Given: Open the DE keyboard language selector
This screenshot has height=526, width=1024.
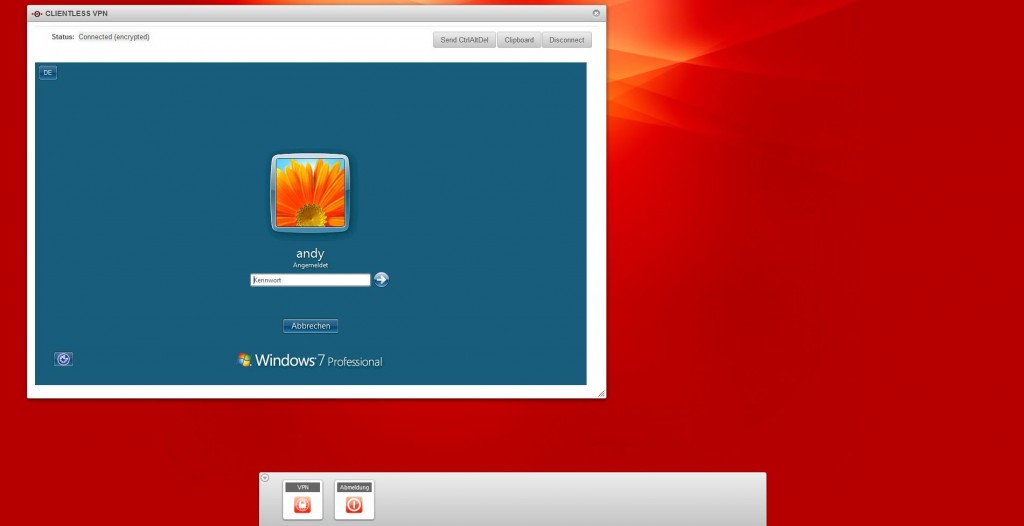Looking at the screenshot, I should 48,72.
